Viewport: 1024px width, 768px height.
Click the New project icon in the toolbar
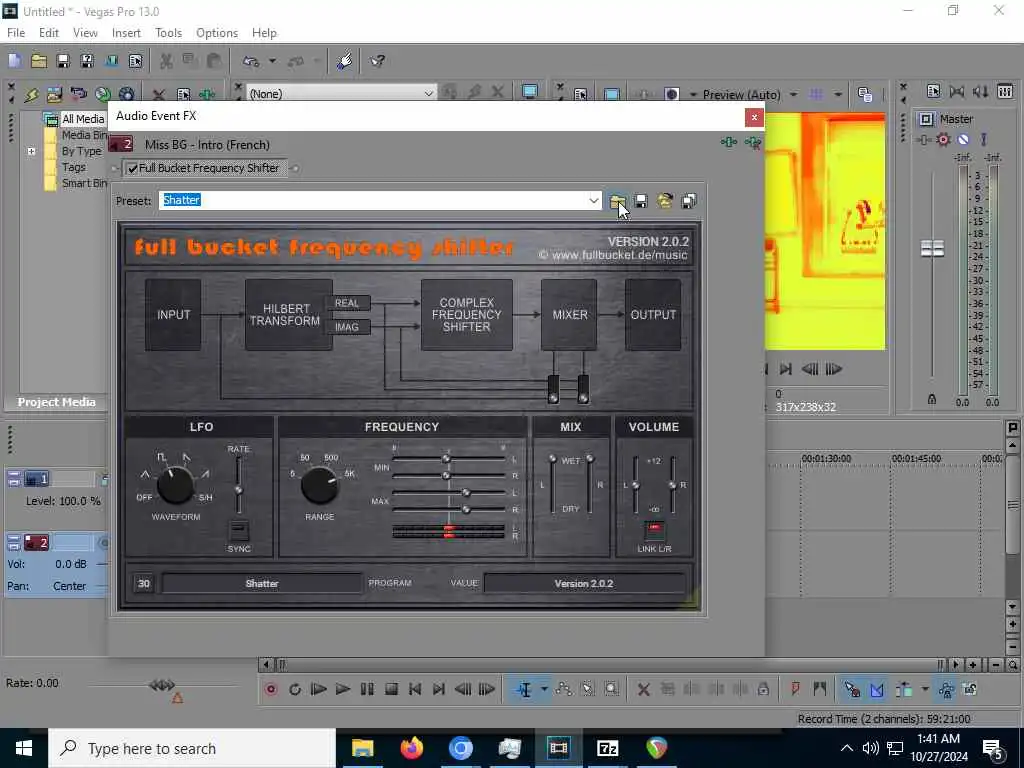[x=14, y=61]
